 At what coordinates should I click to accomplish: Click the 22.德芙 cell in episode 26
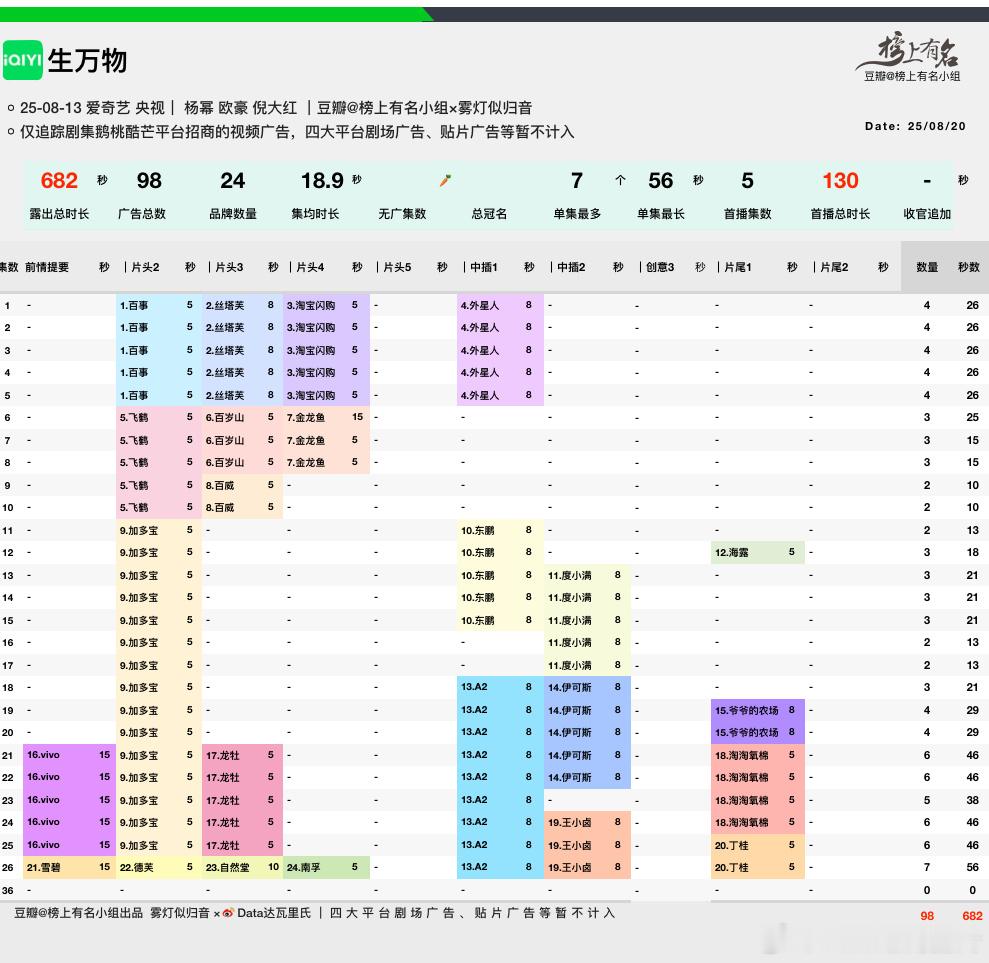[x=159, y=867]
